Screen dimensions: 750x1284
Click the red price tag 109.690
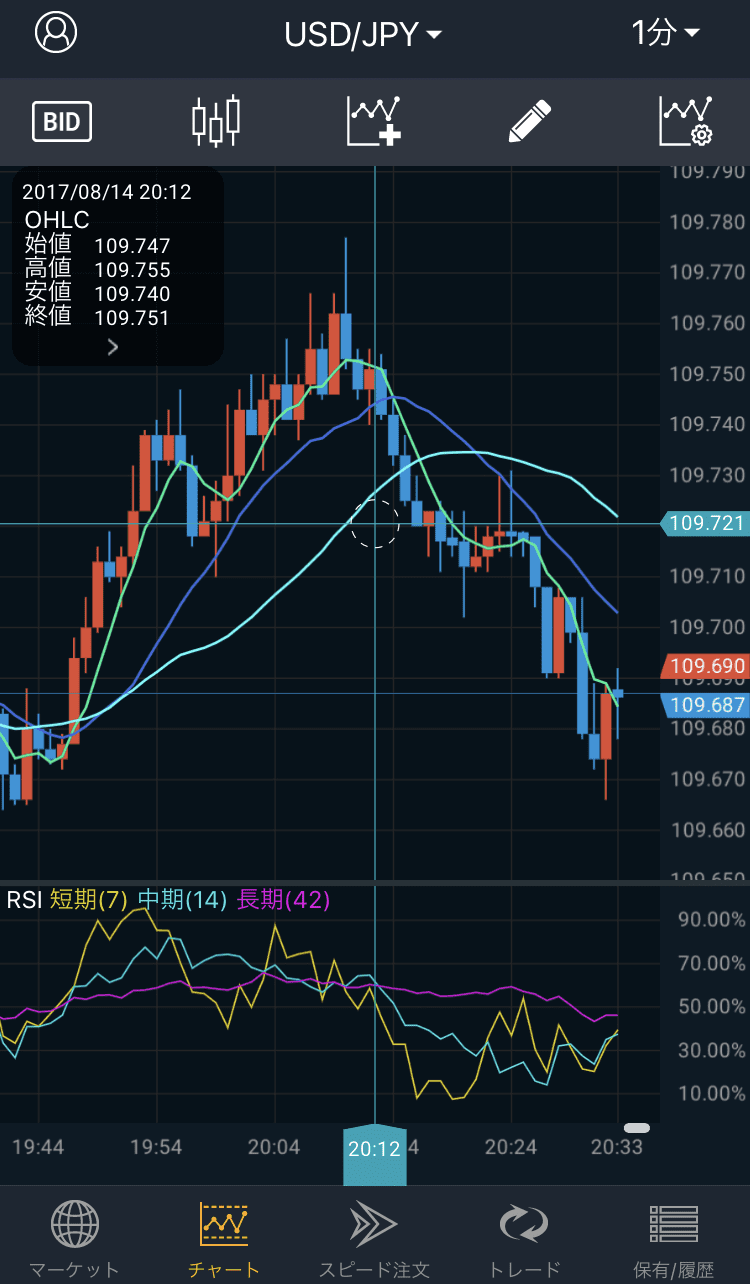[705, 666]
